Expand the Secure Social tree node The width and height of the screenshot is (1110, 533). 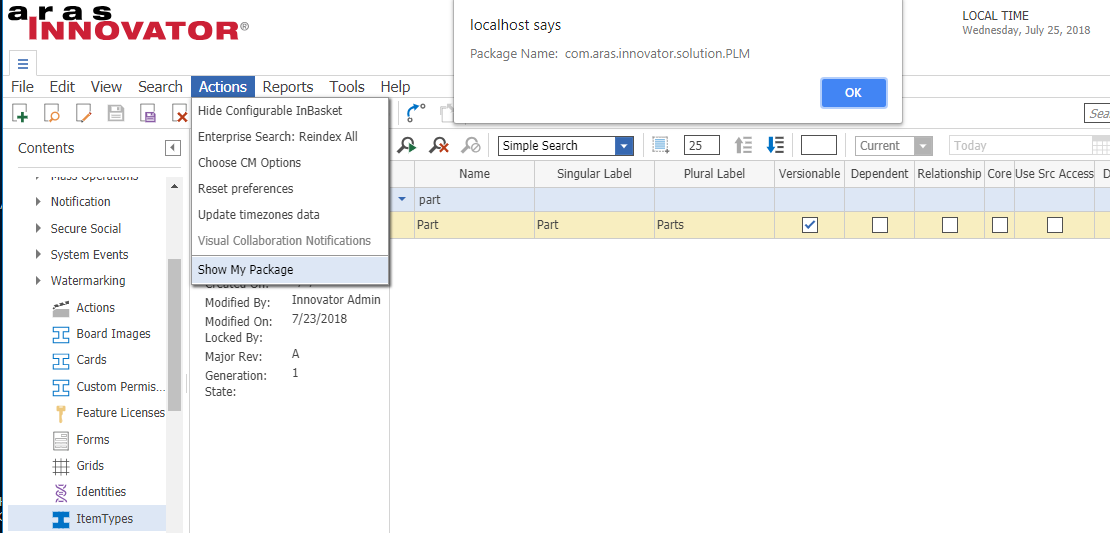[38, 229]
